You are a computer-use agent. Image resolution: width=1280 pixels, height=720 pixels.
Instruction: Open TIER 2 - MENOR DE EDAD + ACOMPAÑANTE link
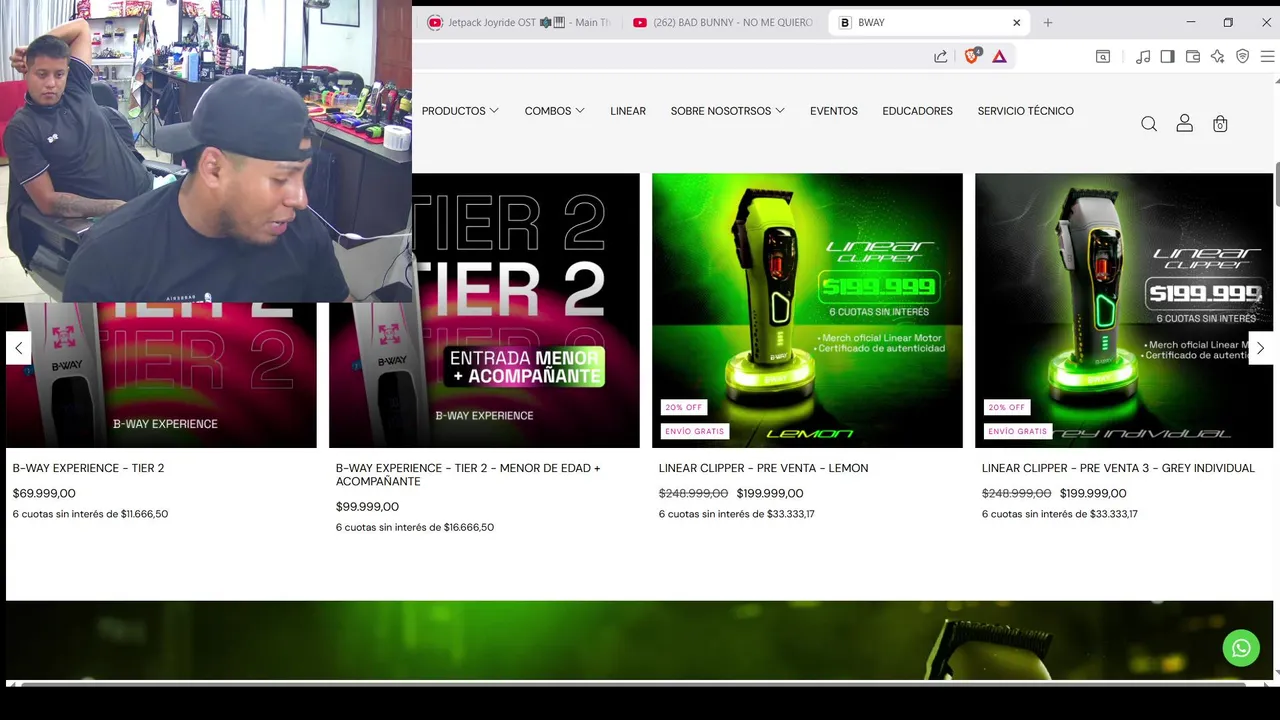coord(468,475)
